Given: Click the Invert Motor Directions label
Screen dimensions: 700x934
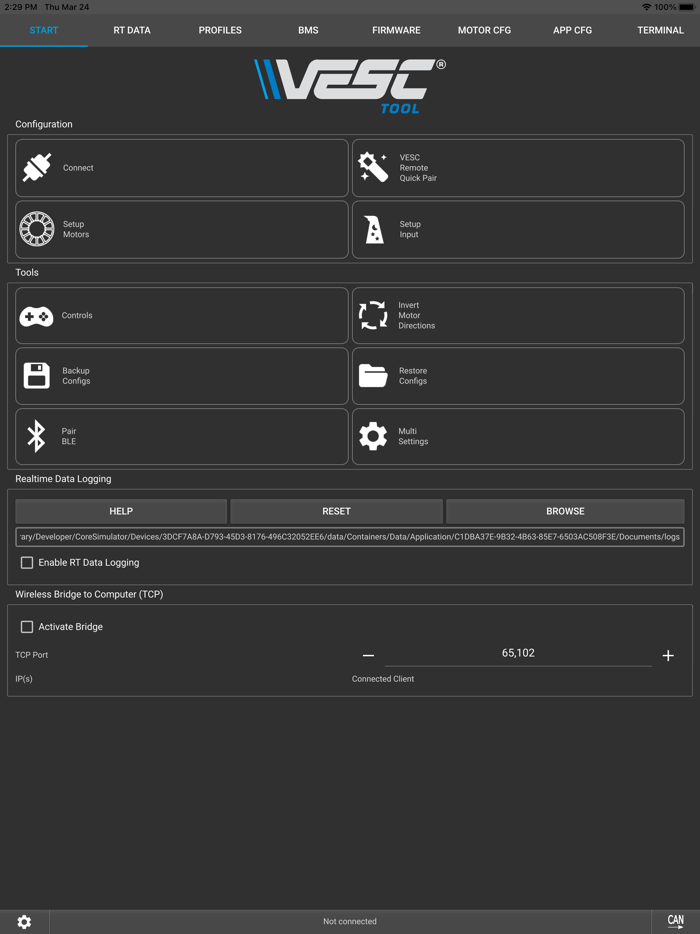Looking at the screenshot, I should (416, 315).
